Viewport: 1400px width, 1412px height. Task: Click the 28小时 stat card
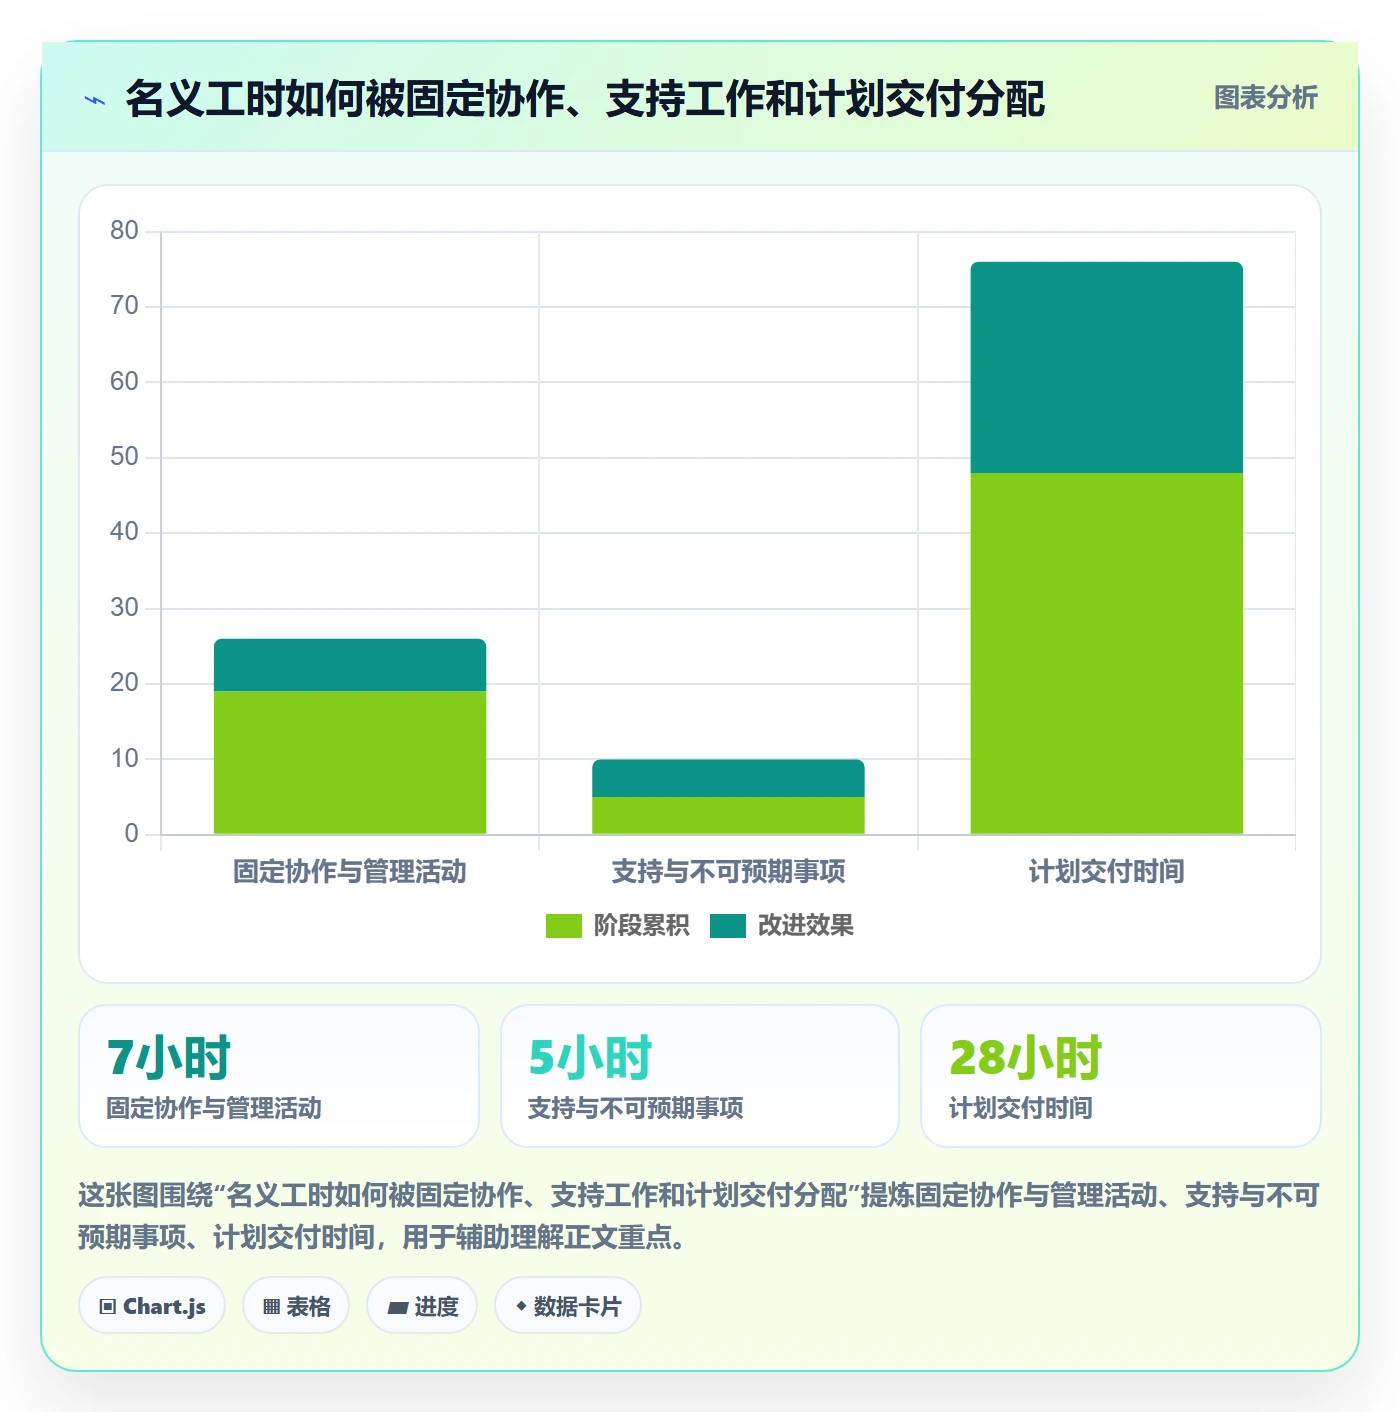point(1121,1076)
